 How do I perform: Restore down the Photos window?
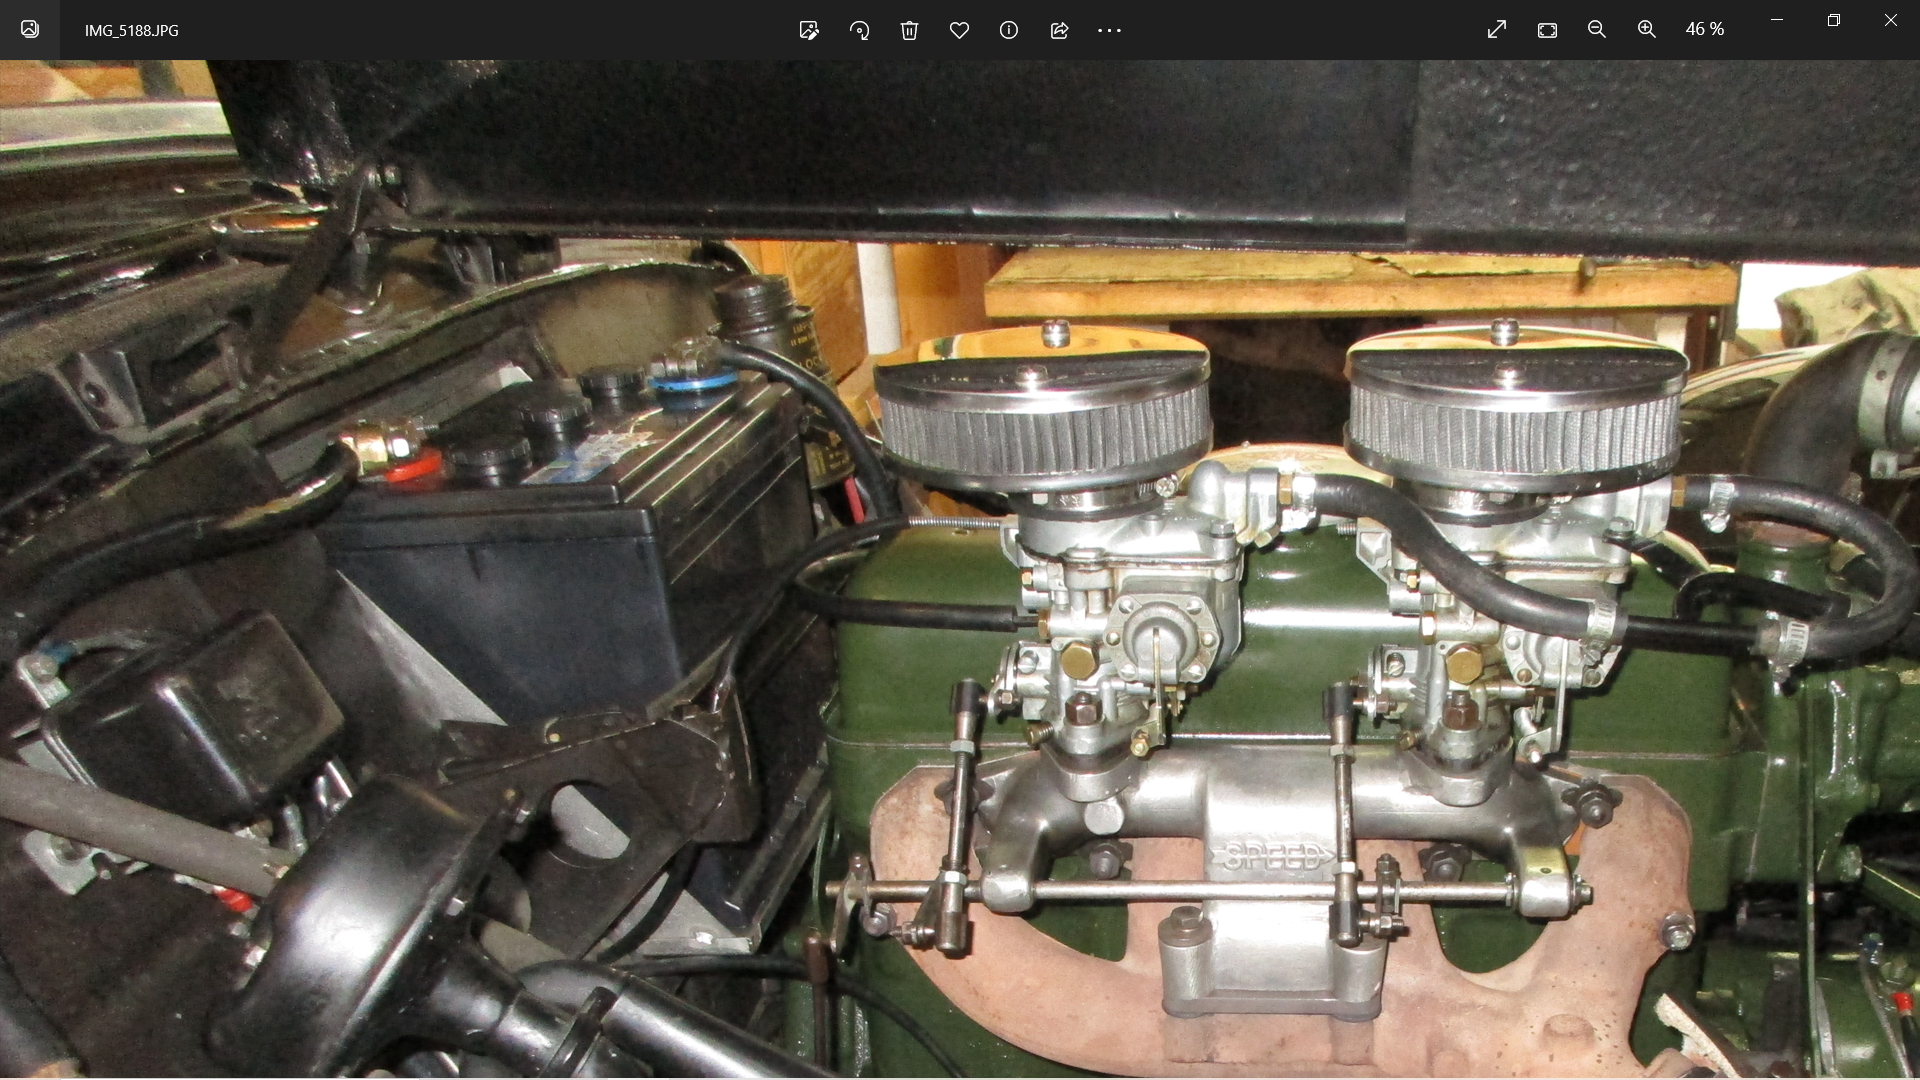tap(1834, 20)
